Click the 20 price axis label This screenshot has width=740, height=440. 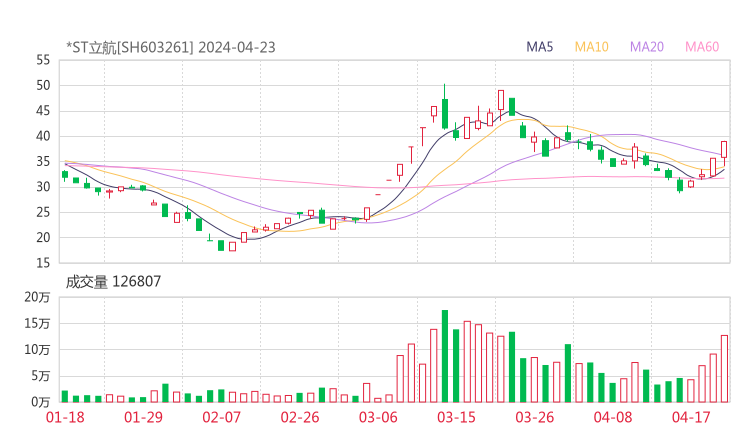43,237
